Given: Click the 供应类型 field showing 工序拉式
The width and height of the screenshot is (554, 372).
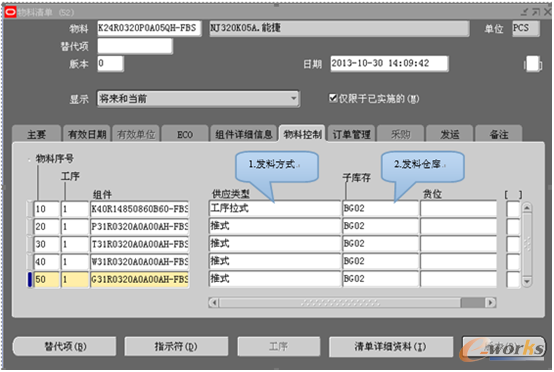Looking at the screenshot, I should 275,209.
